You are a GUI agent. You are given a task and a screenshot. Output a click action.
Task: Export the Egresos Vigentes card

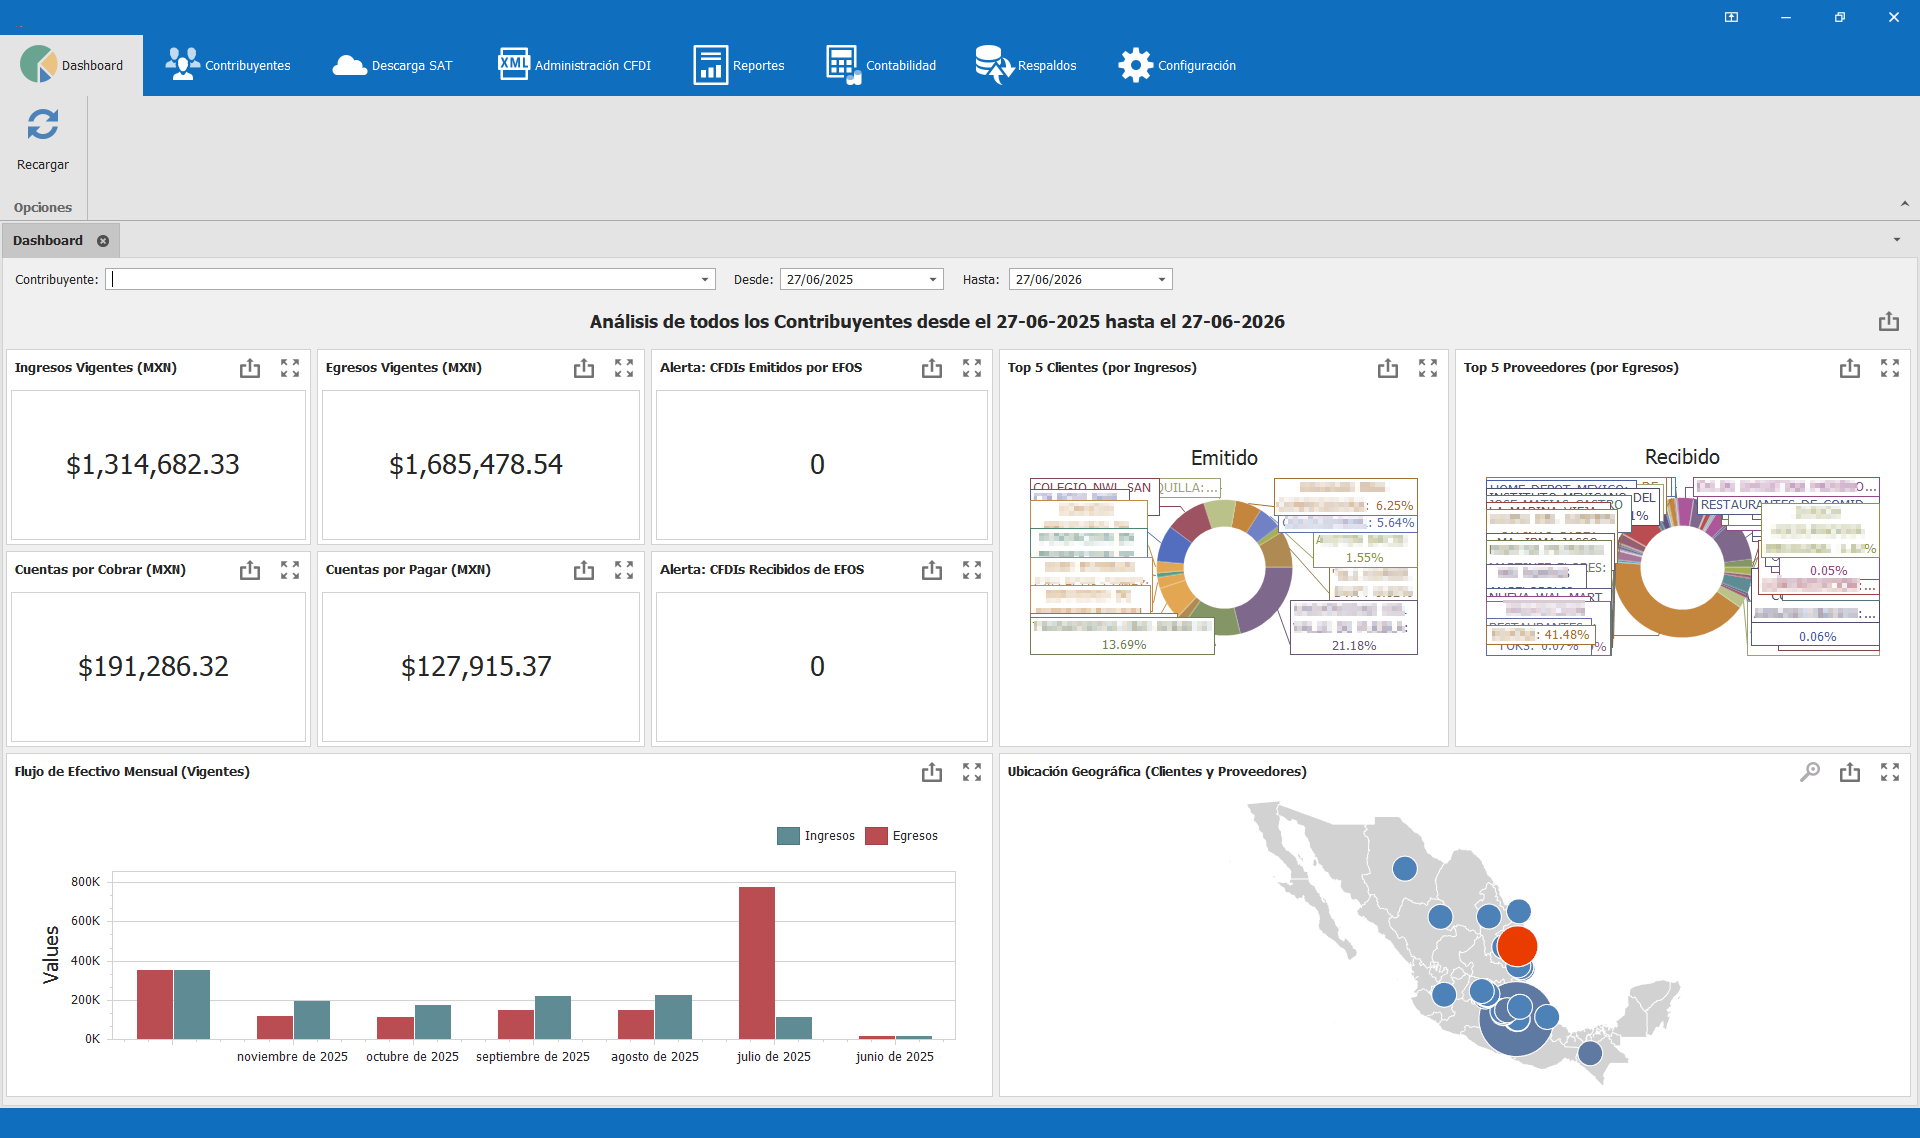pos(584,368)
